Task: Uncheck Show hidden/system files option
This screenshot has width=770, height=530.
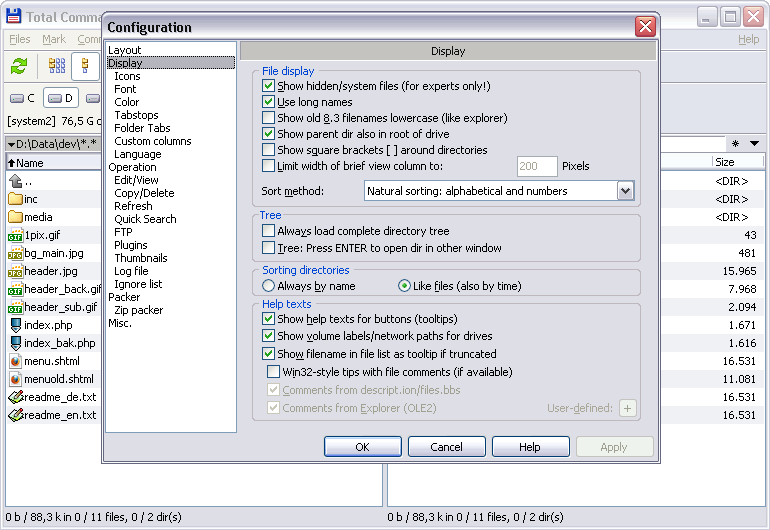Action: (x=268, y=86)
